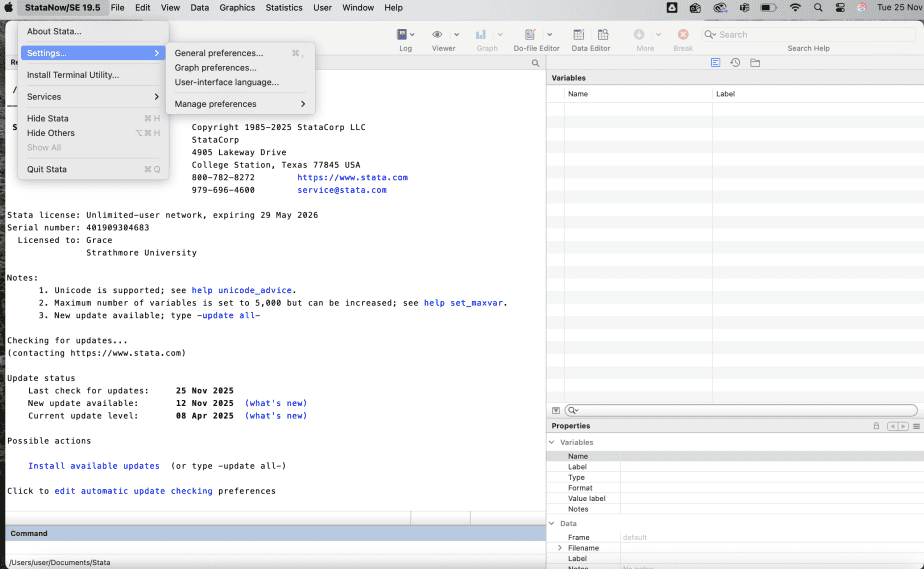Click the red Break icon

(683, 35)
